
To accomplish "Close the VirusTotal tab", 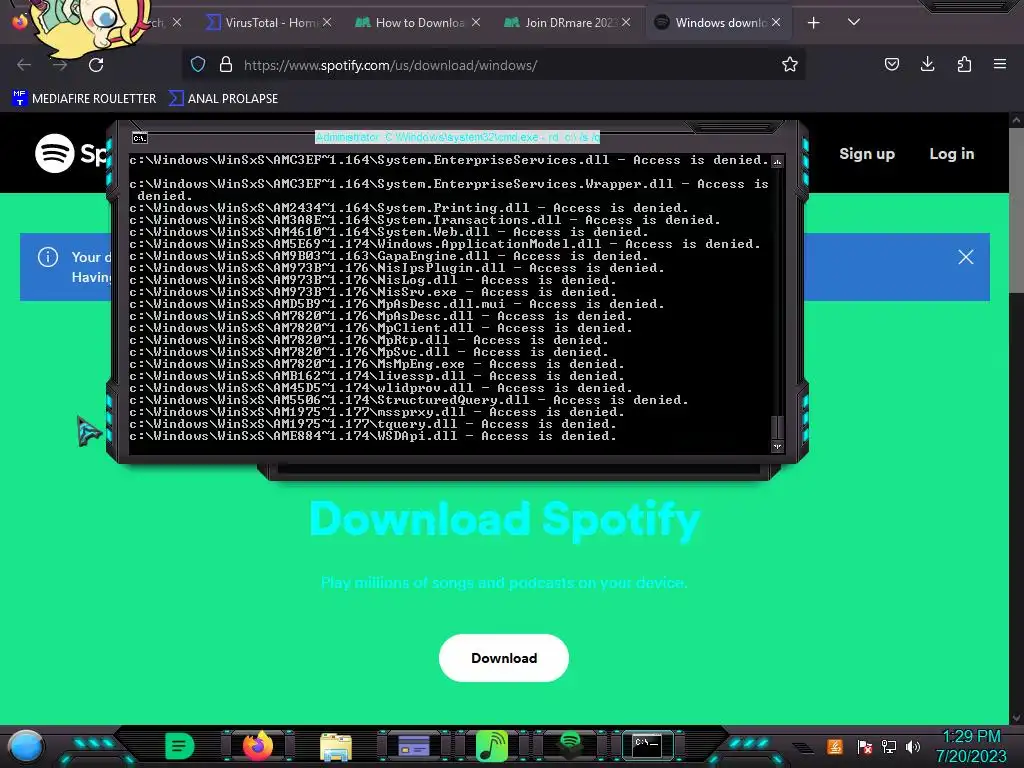I will 327,22.
